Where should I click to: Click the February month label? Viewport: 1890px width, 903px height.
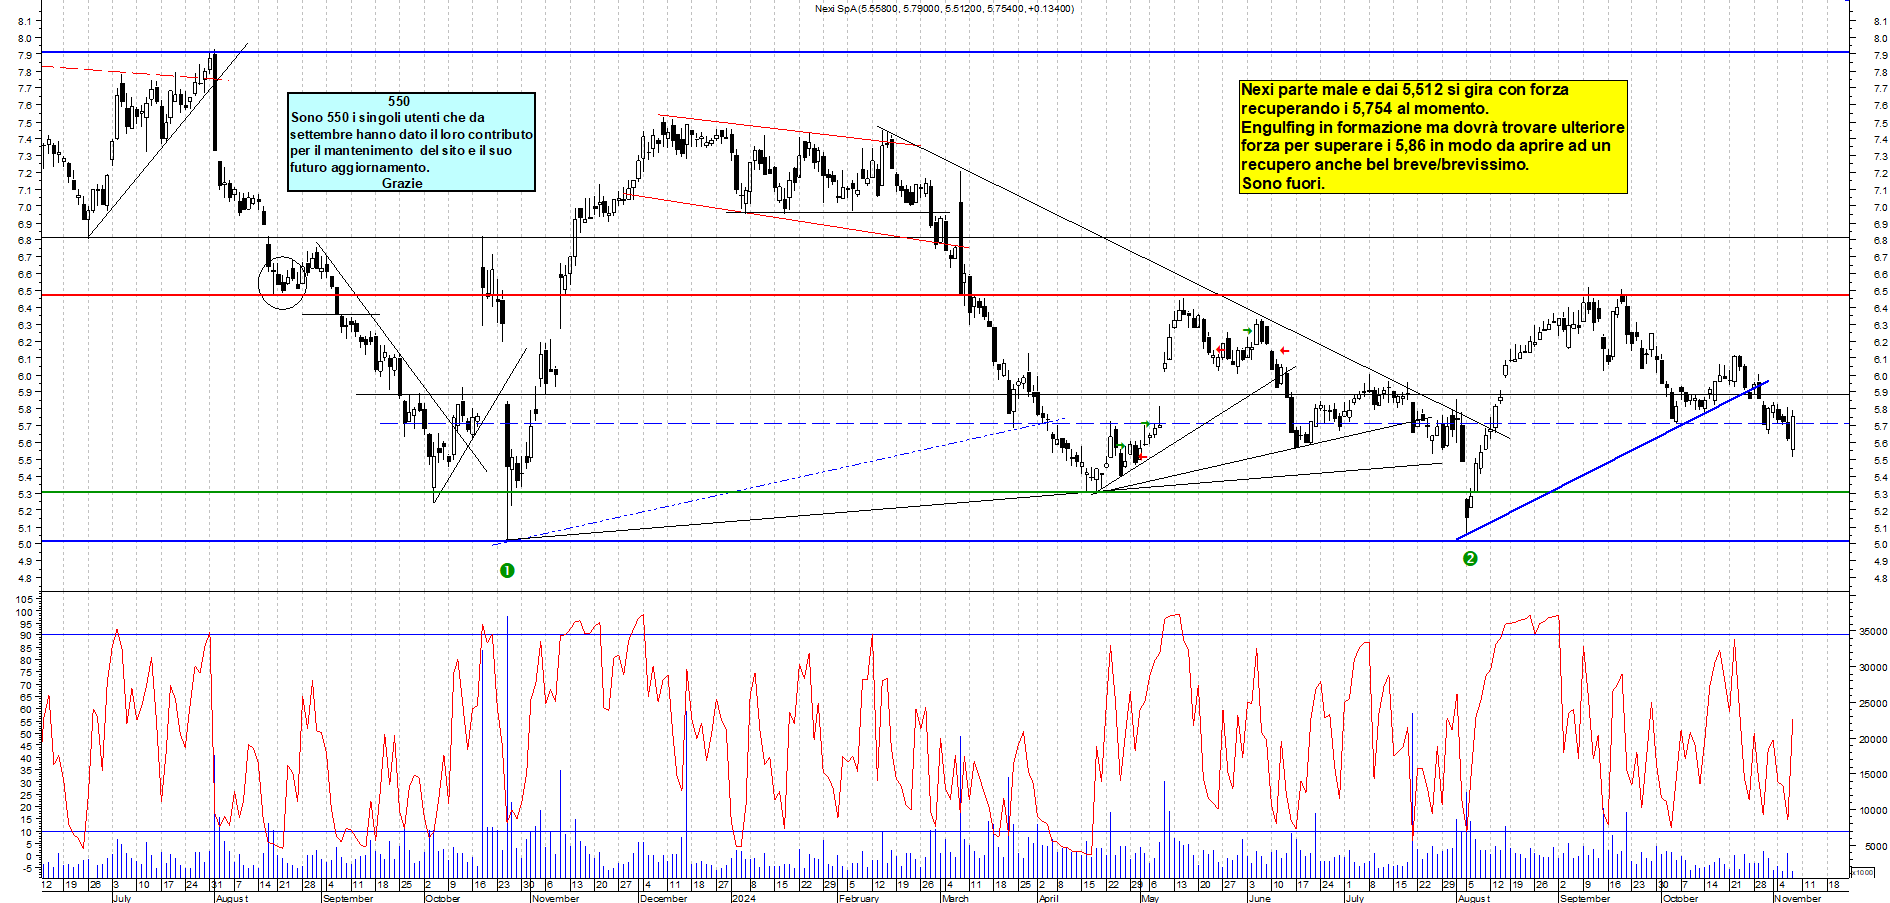point(859,898)
